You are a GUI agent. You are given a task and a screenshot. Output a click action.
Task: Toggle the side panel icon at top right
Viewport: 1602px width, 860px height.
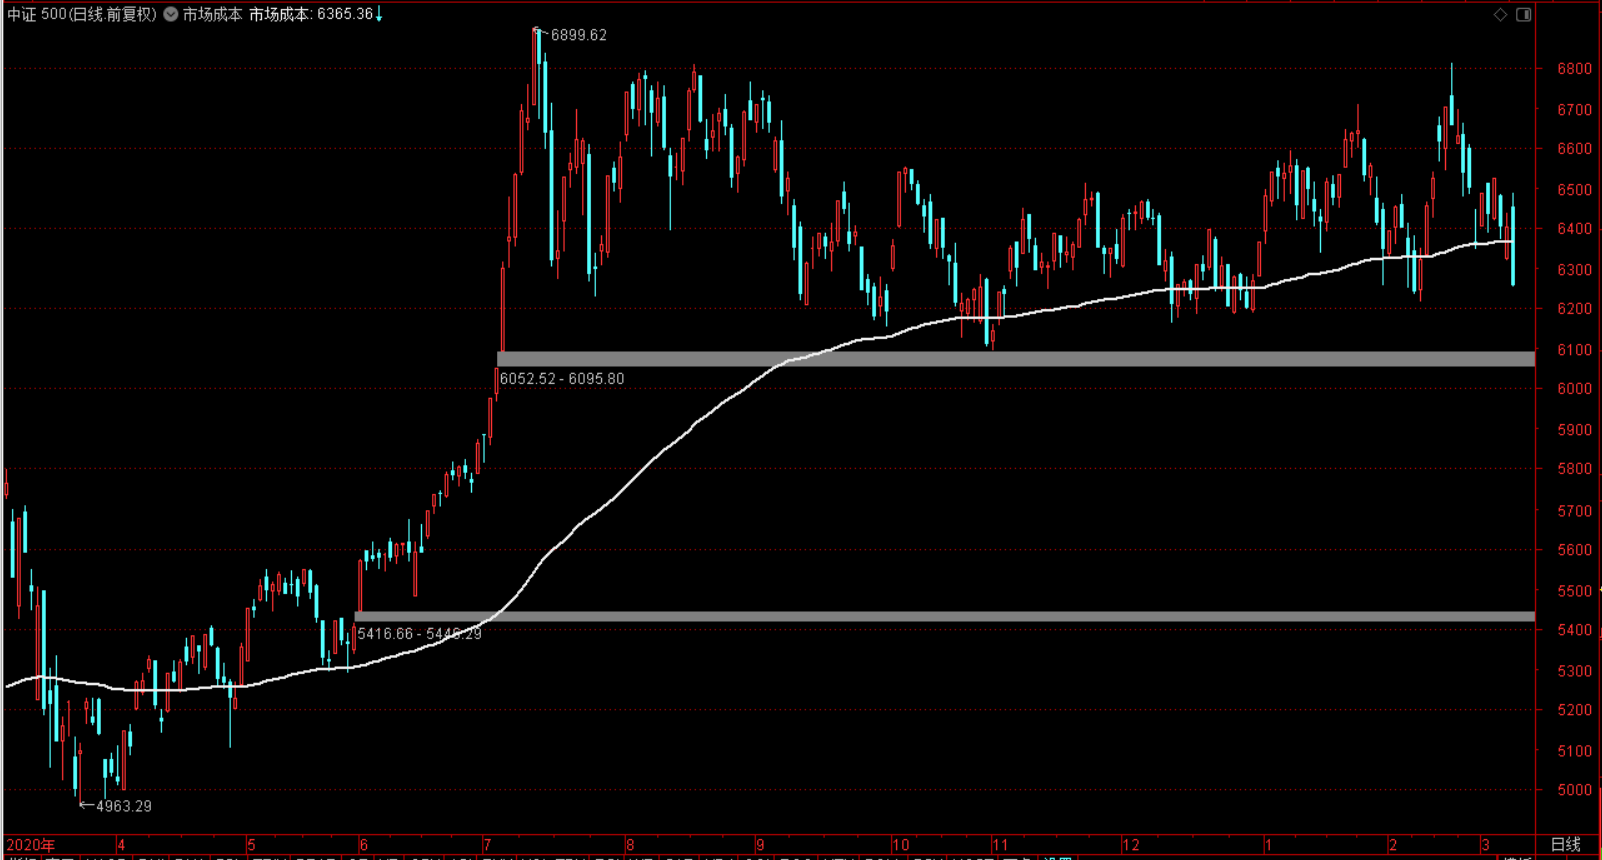[x=1524, y=14]
